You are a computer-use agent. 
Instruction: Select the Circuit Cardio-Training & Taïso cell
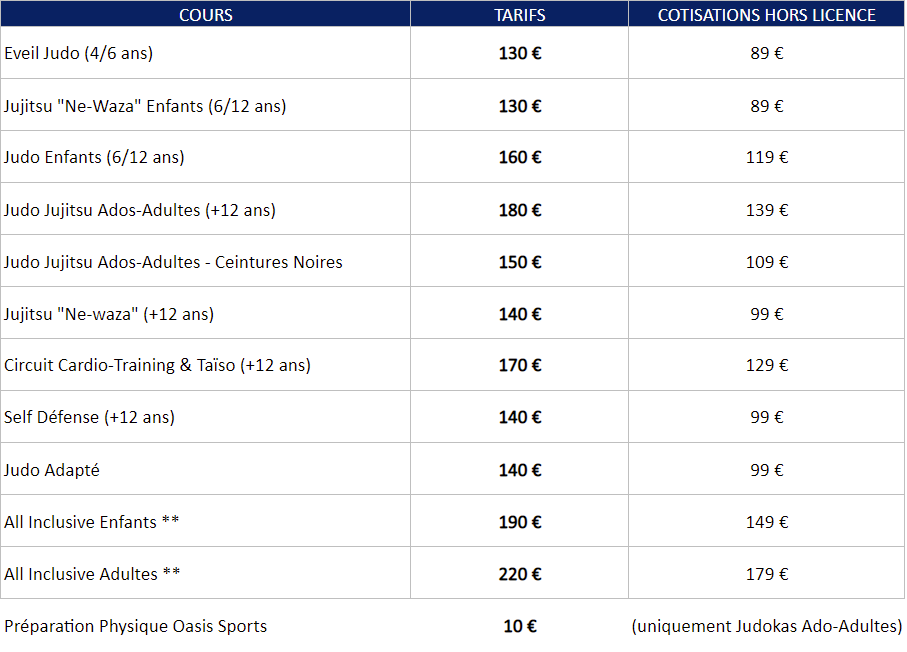click(157, 365)
